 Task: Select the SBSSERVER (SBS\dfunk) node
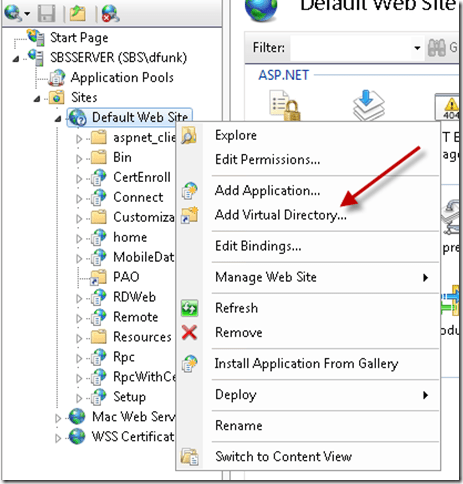click(x=118, y=57)
